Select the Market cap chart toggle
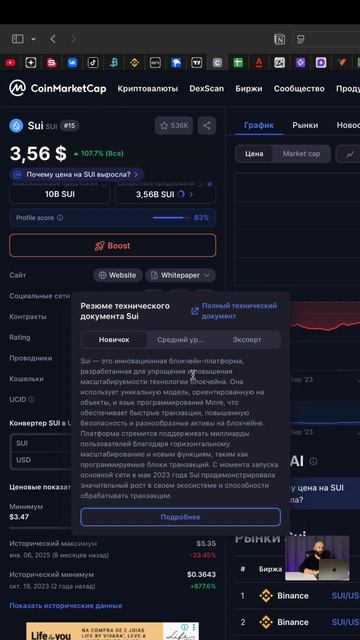This screenshot has height=640, width=360. point(301,154)
